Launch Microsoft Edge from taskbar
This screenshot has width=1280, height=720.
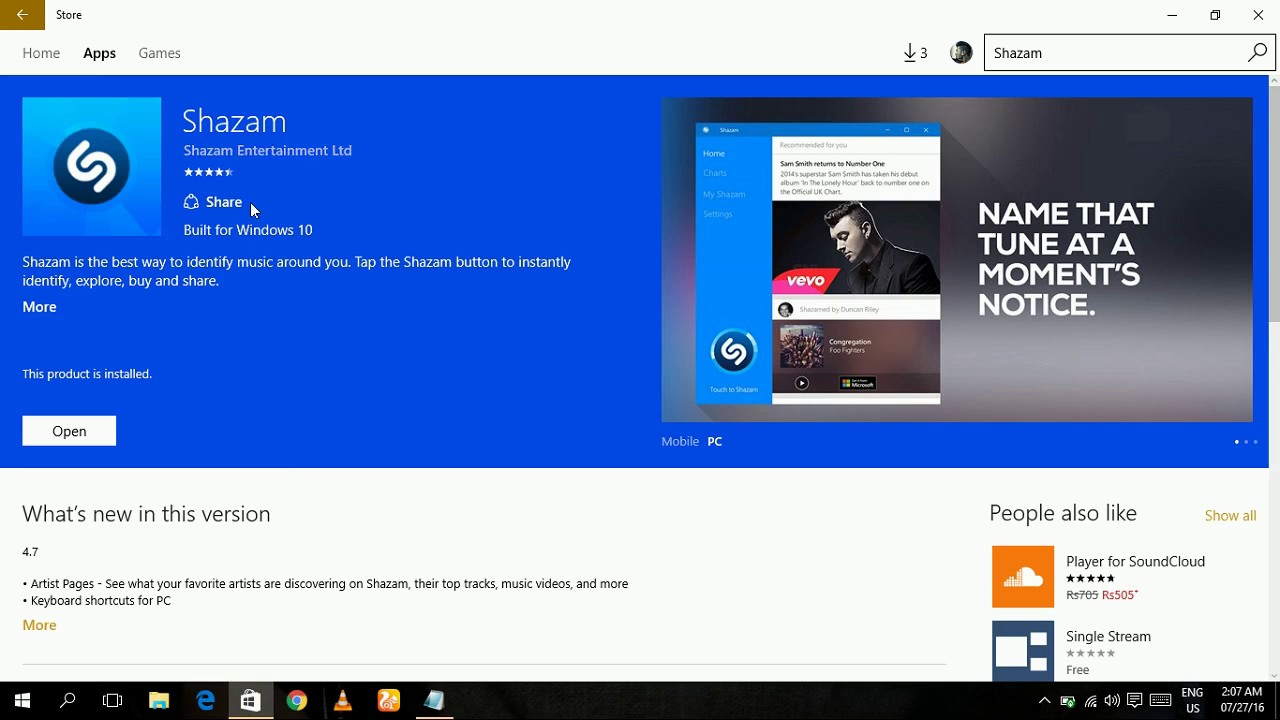tap(205, 701)
